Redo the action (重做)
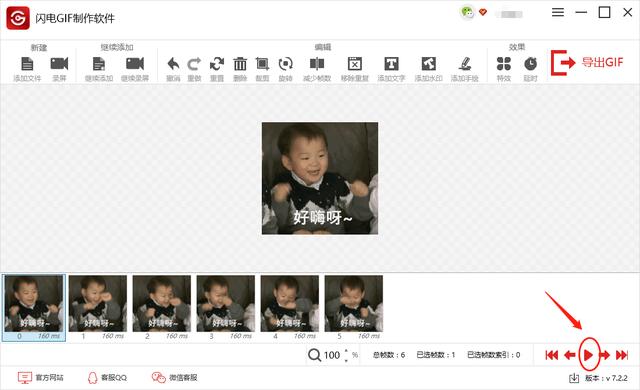640x390 pixels. [x=194, y=64]
